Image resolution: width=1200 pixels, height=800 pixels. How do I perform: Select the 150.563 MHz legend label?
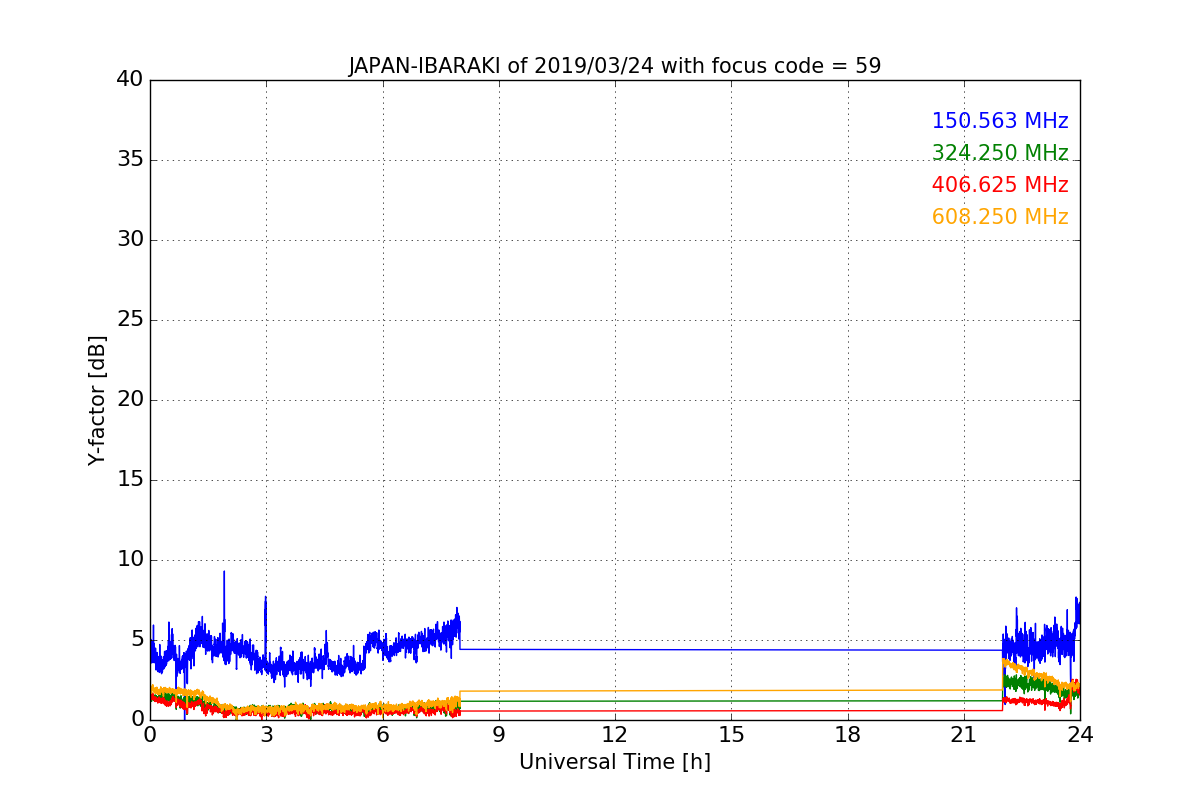(x=1000, y=122)
